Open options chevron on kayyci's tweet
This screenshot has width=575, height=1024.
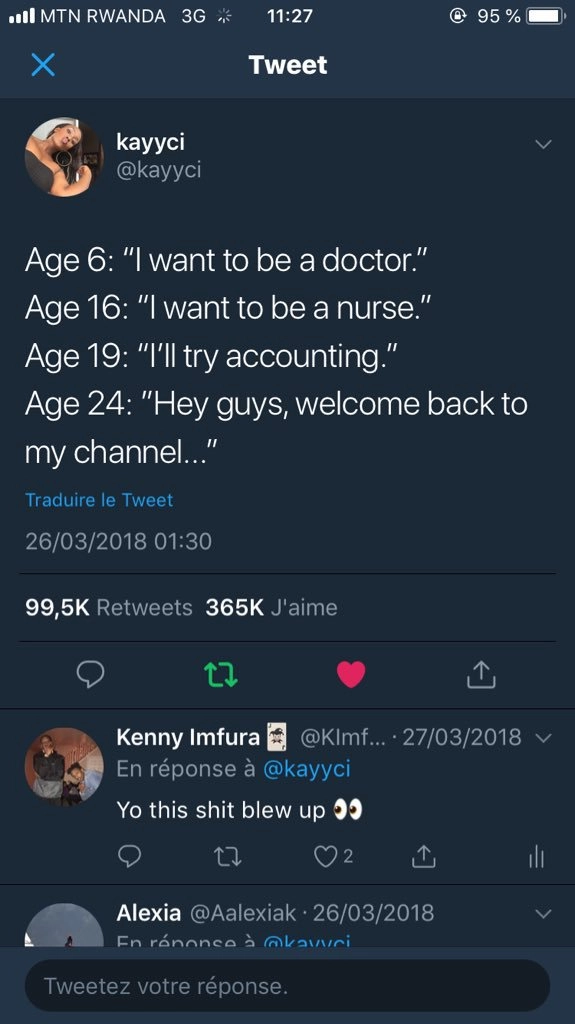pyautogui.click(x=544, y=144)
